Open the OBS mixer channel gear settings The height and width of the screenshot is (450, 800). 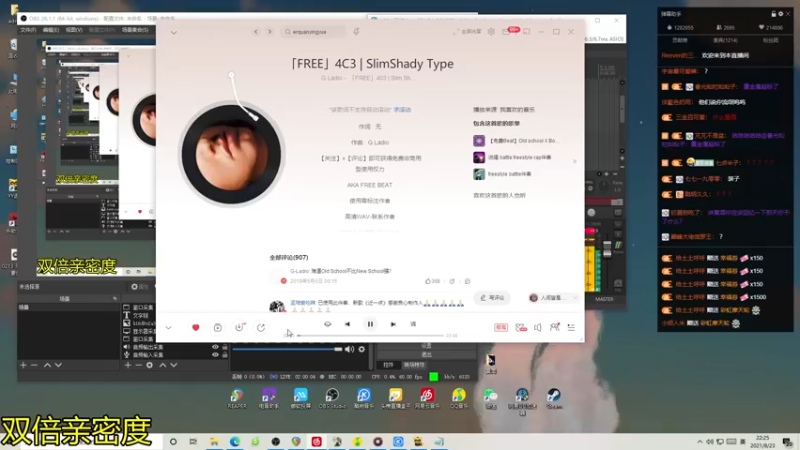coord(362,349)
